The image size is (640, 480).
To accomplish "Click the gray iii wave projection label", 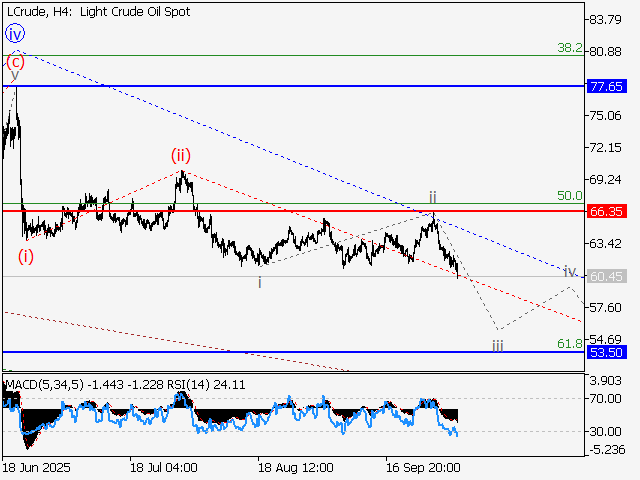I will point(497,345).
